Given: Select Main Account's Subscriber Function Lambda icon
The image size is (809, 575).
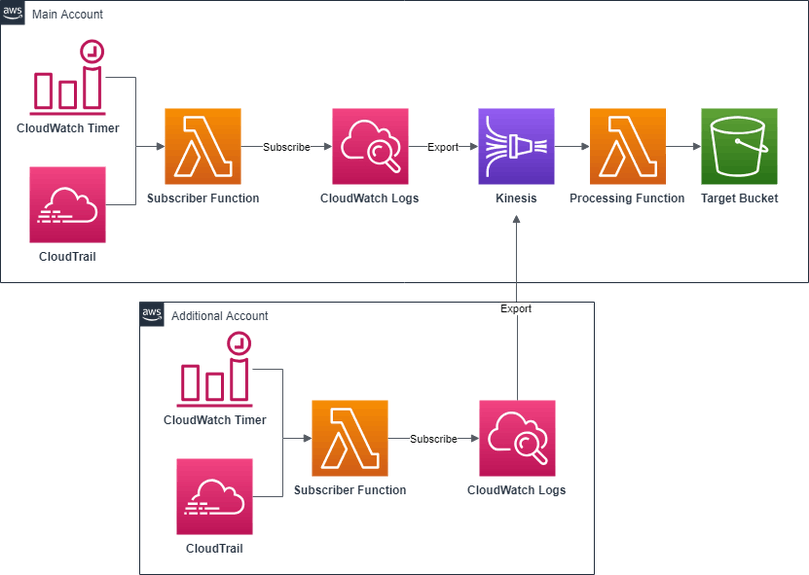Looking at the screenshot, I should (x=203, y=147).
